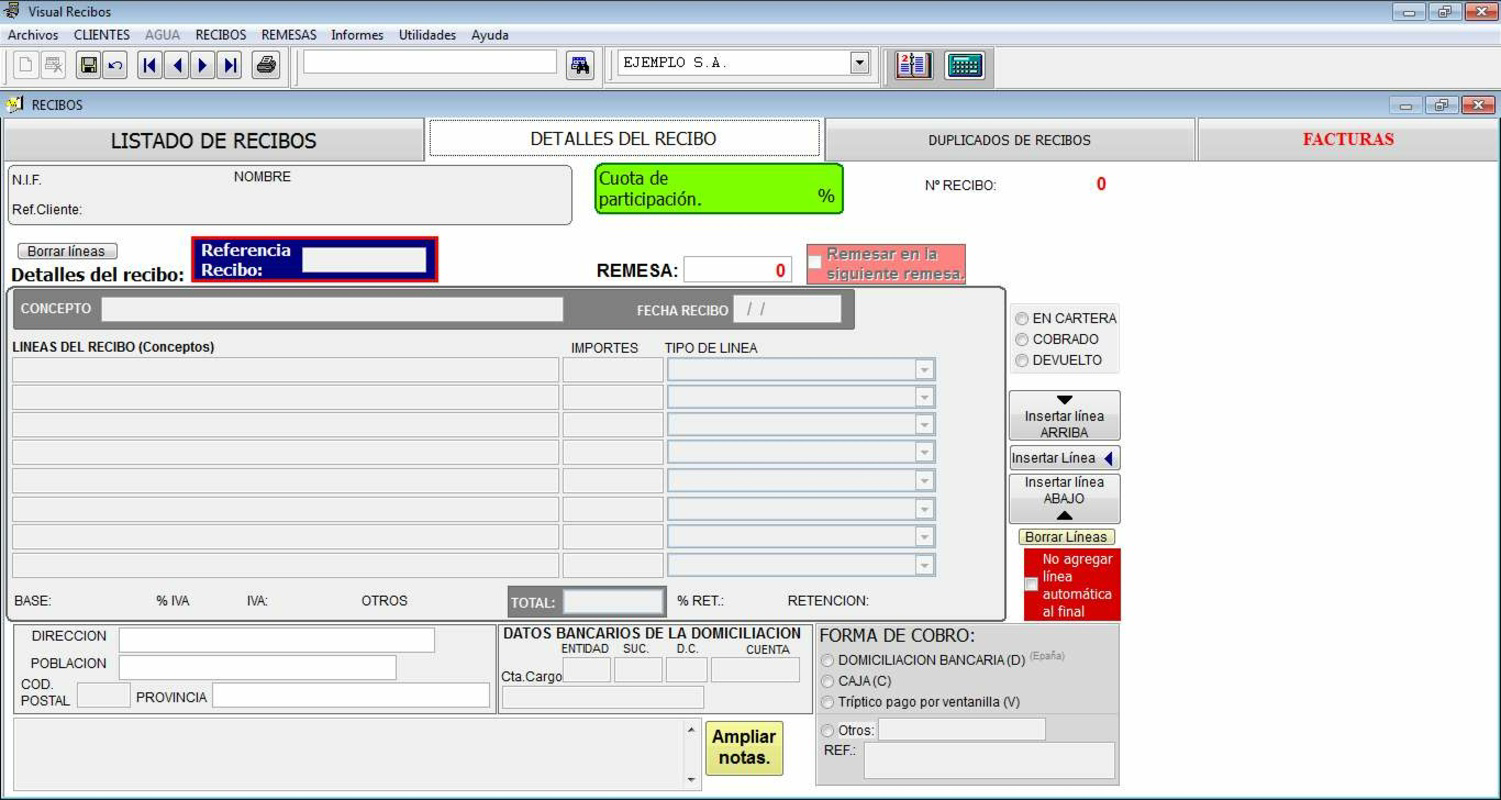Switch to DUPLICADOS DE RECIBOS tab
Viewport: 1501px width, 800px height.
coord(1009,141)
